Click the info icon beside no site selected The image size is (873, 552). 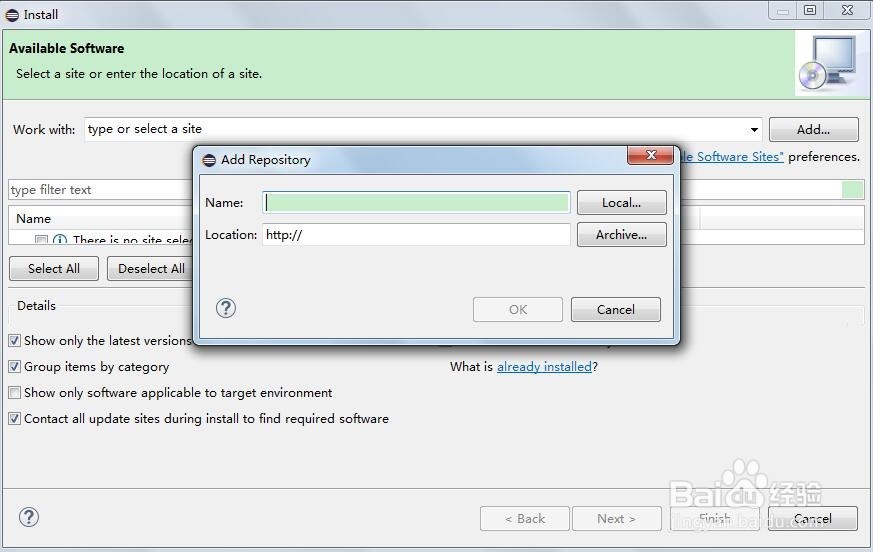60,240
